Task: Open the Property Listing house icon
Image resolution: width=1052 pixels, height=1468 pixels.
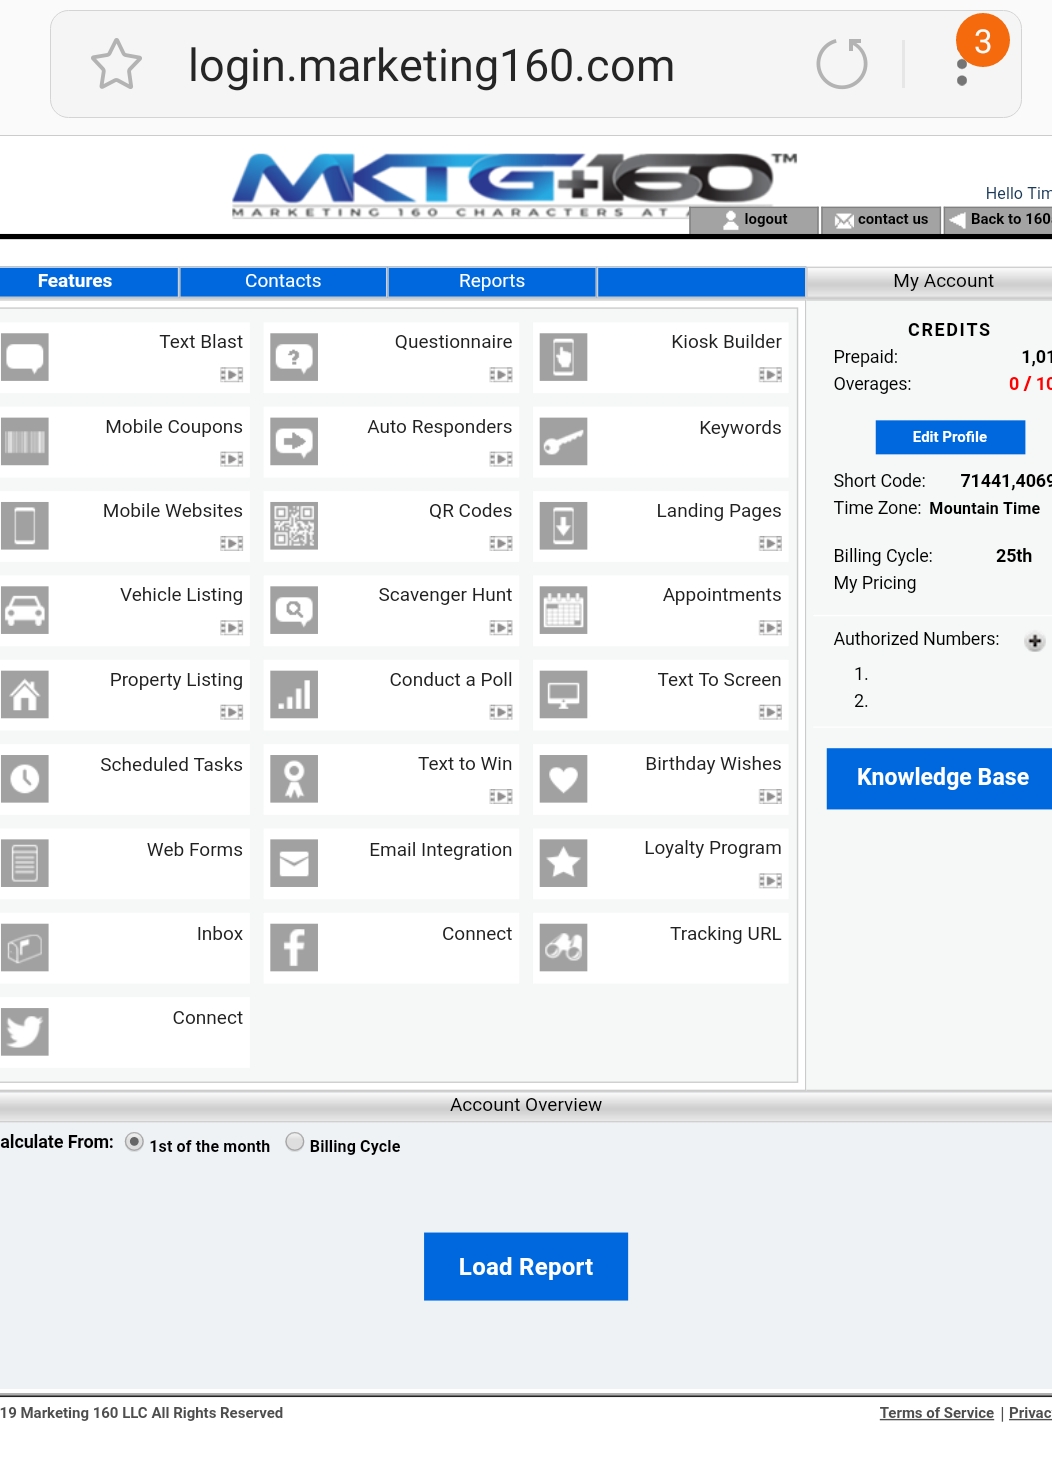Action: (x=24, y=694)
